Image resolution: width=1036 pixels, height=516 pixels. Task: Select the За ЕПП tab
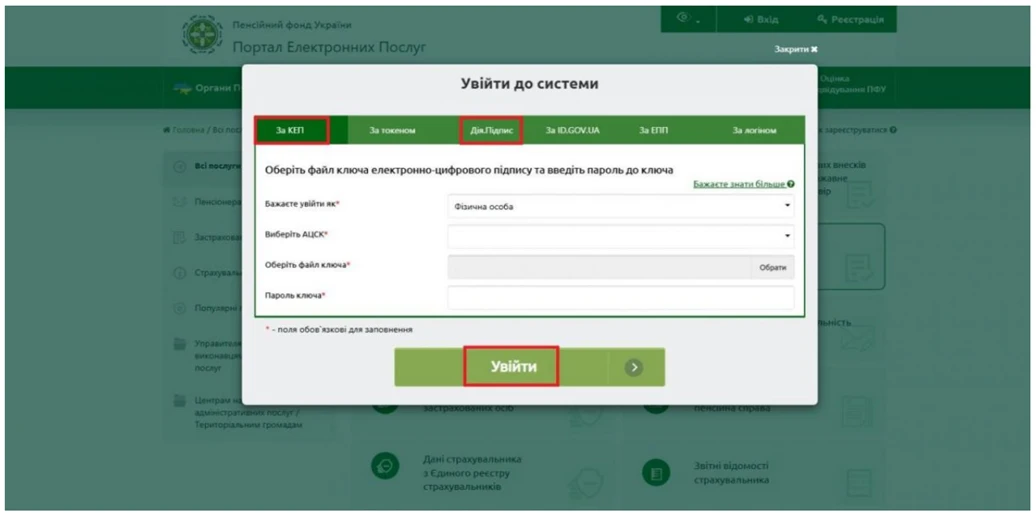pyautogui.click(x=653, y=130)
